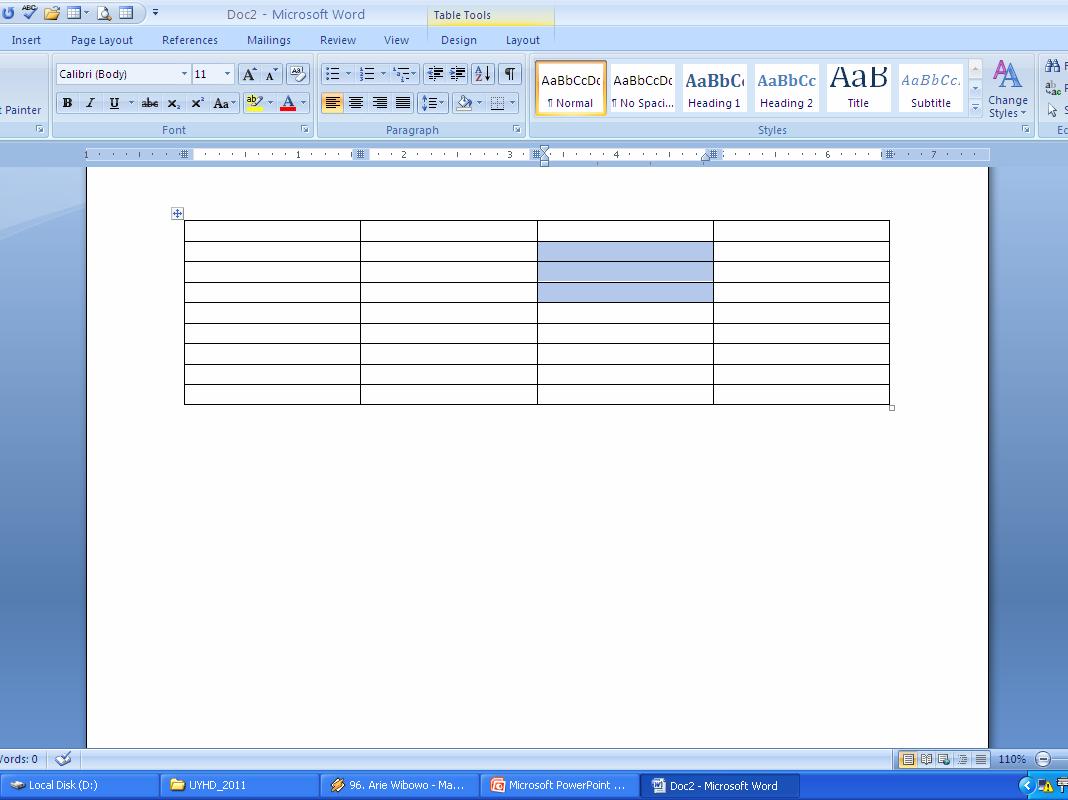
Task: Show hidden system tray icons
Action: [x=1026, y=786]
